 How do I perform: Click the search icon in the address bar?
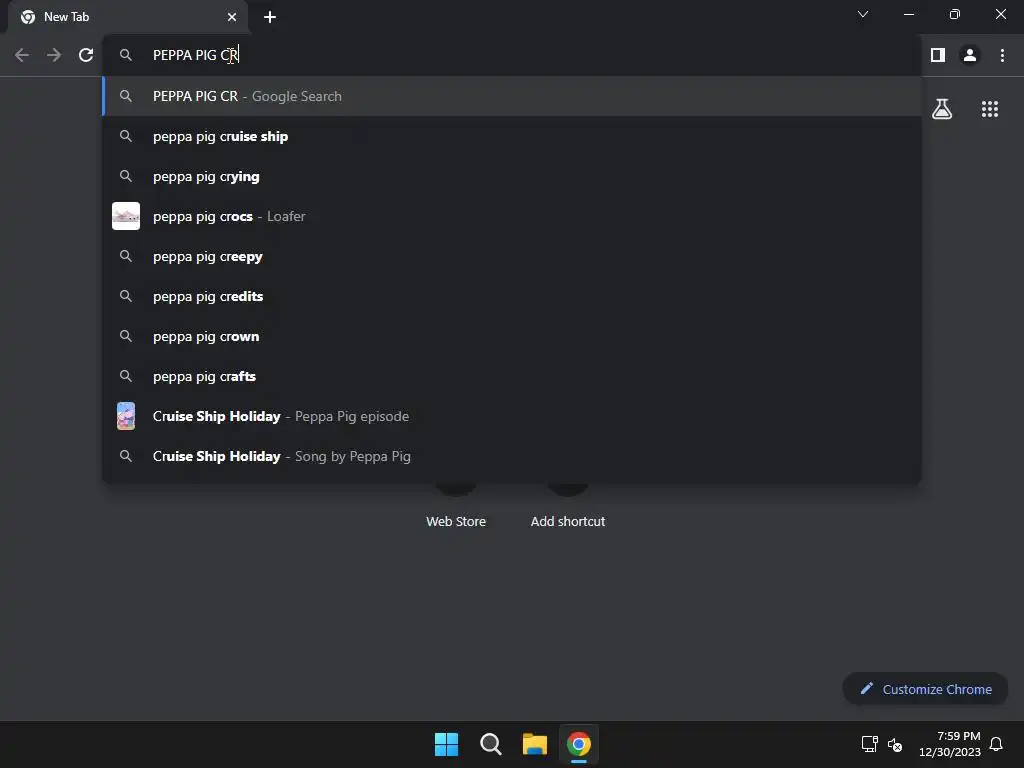(126, 56)
